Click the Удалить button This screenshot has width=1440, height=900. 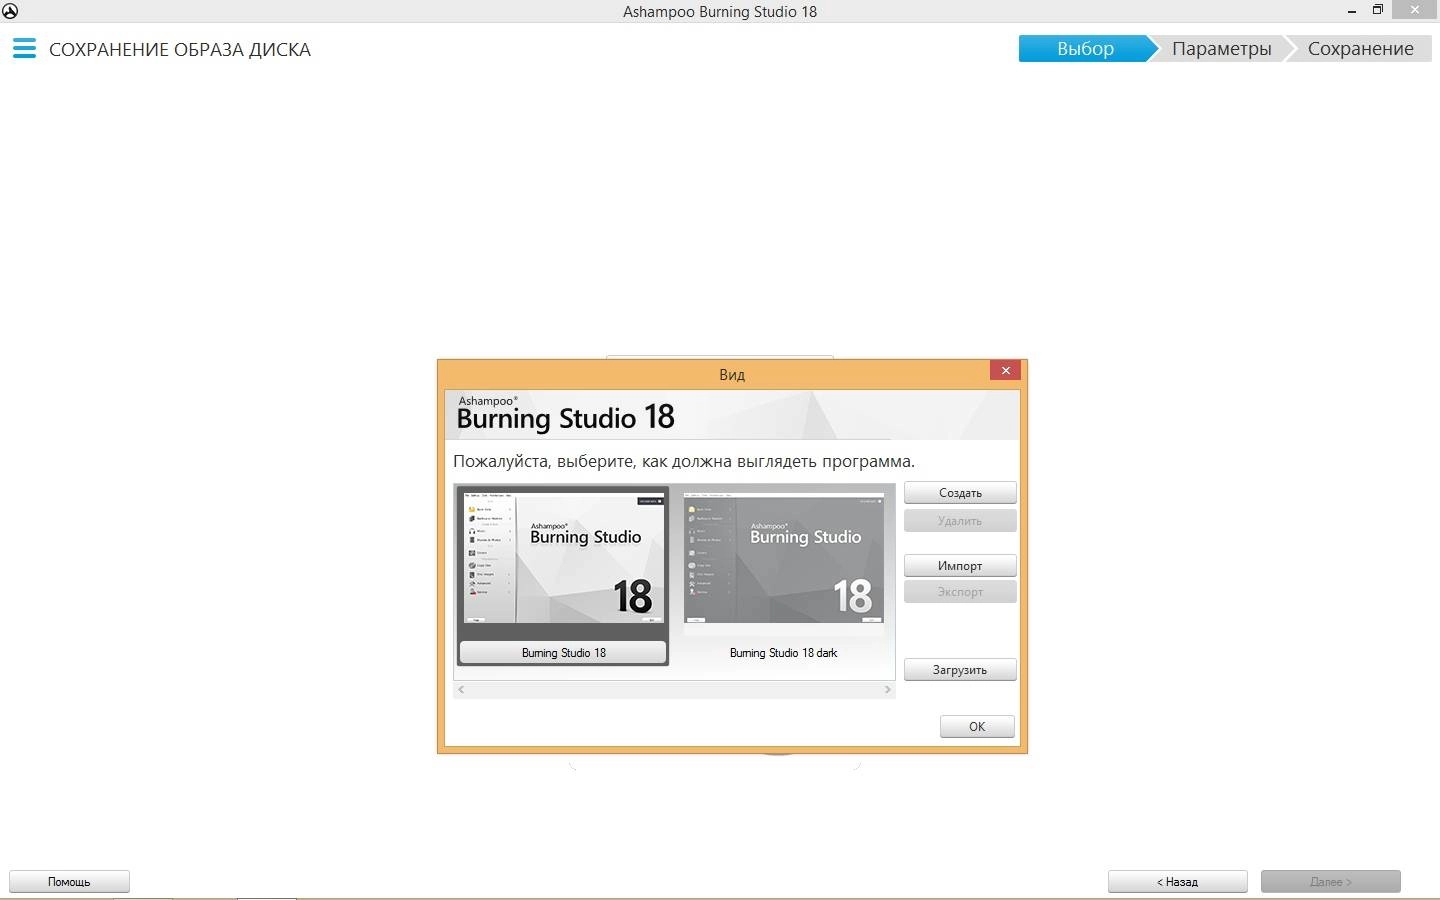[x=960, y=521]
